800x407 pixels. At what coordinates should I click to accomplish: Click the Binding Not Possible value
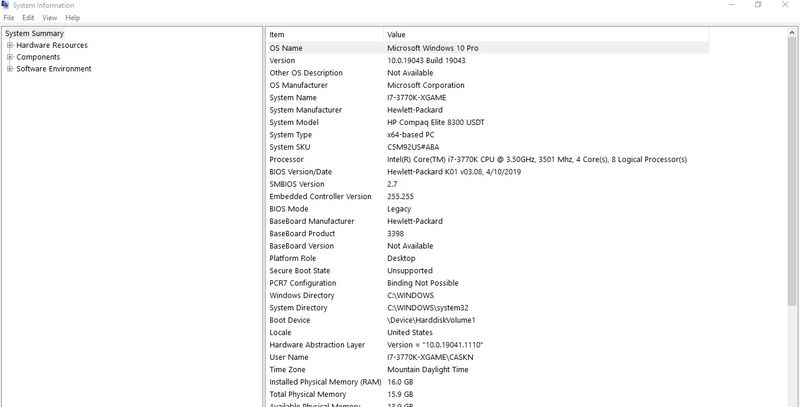pos(423,283)
